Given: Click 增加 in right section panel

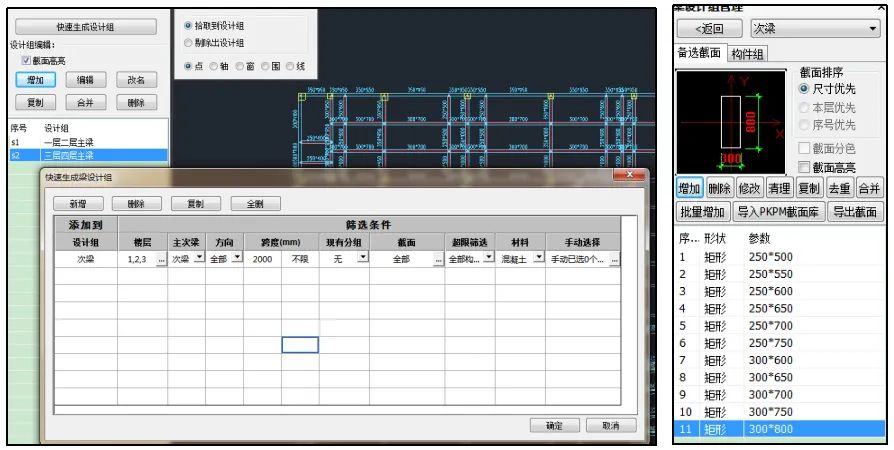Looking at the screenshot, I should [x=689, y=188].
